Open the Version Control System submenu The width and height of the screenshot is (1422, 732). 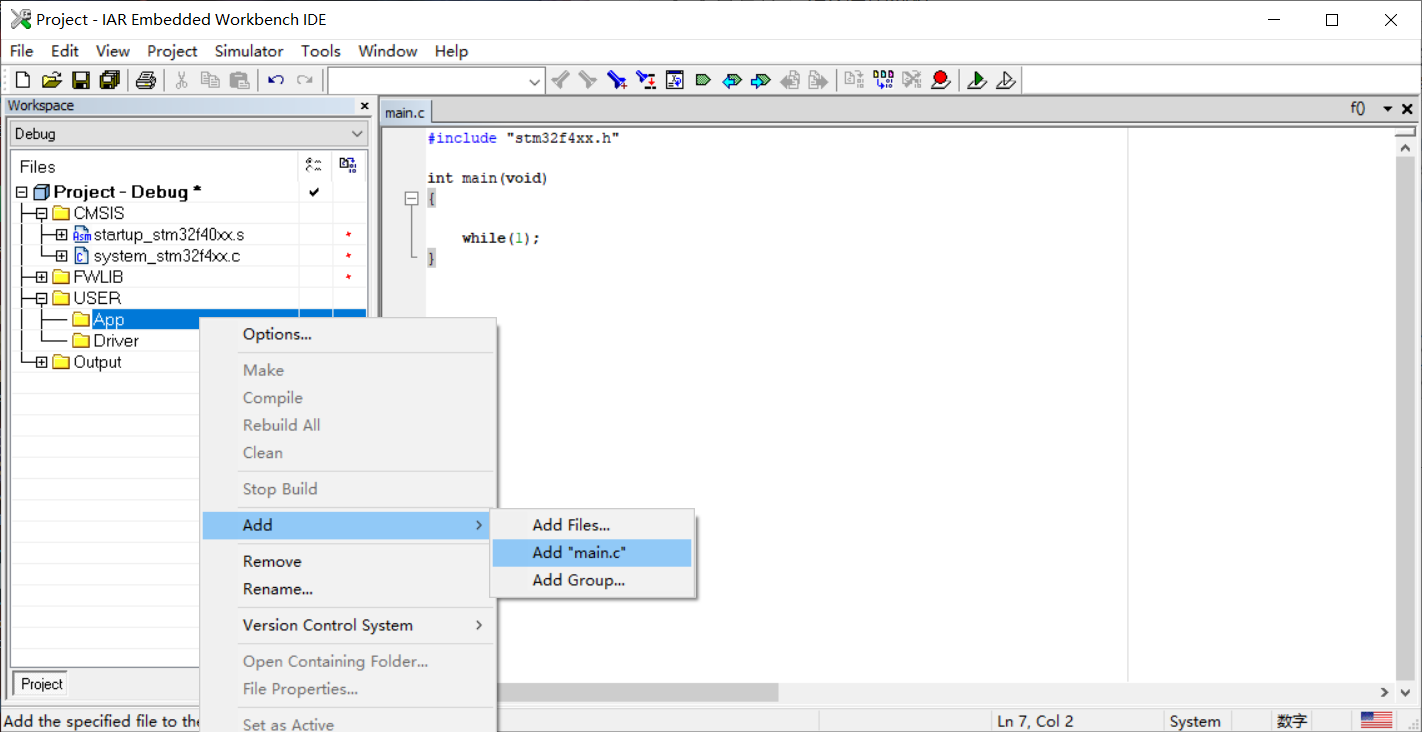point(348,626)
